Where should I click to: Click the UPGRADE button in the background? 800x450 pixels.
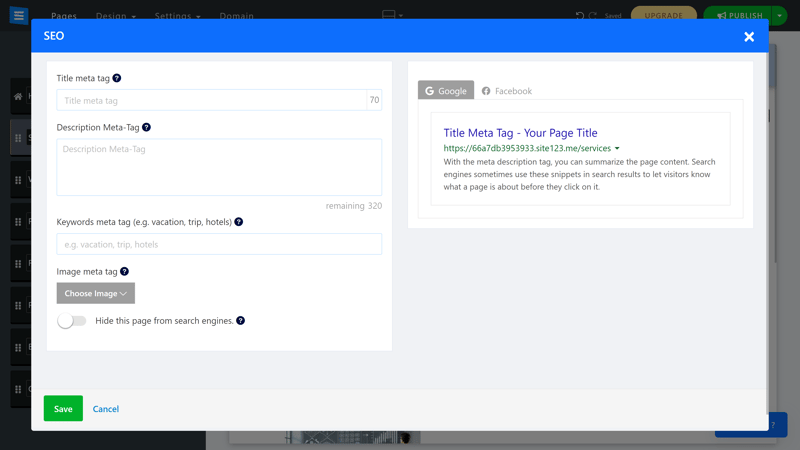pos(663,15)
